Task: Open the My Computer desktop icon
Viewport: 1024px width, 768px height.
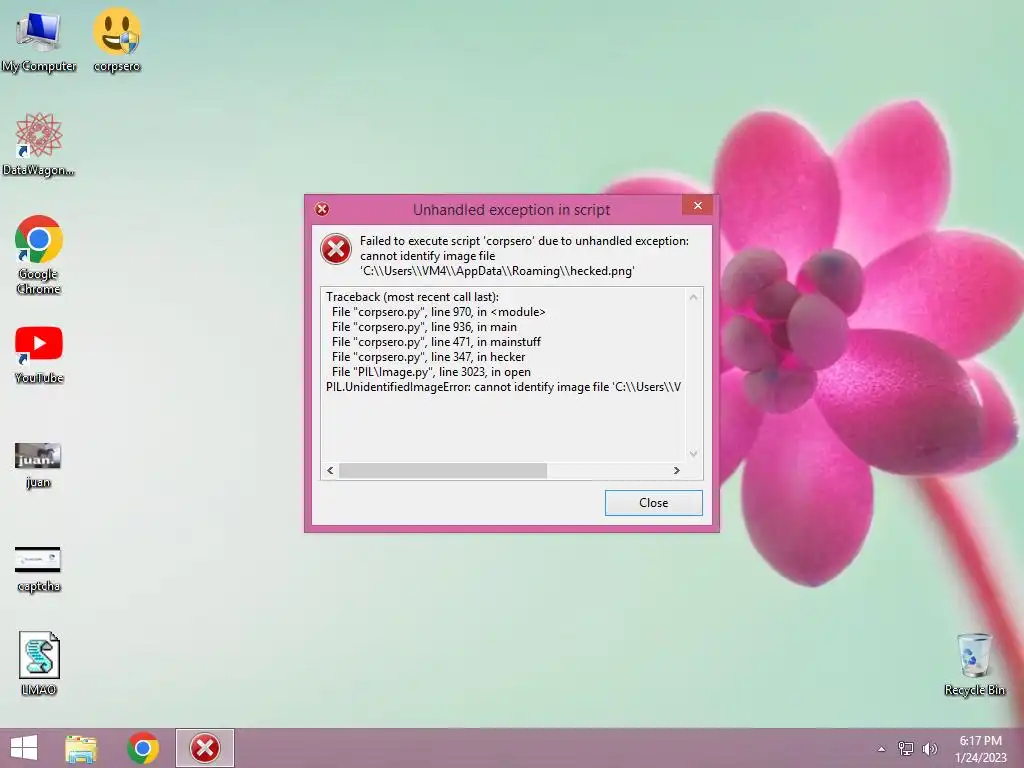Action: coord(39,41)
